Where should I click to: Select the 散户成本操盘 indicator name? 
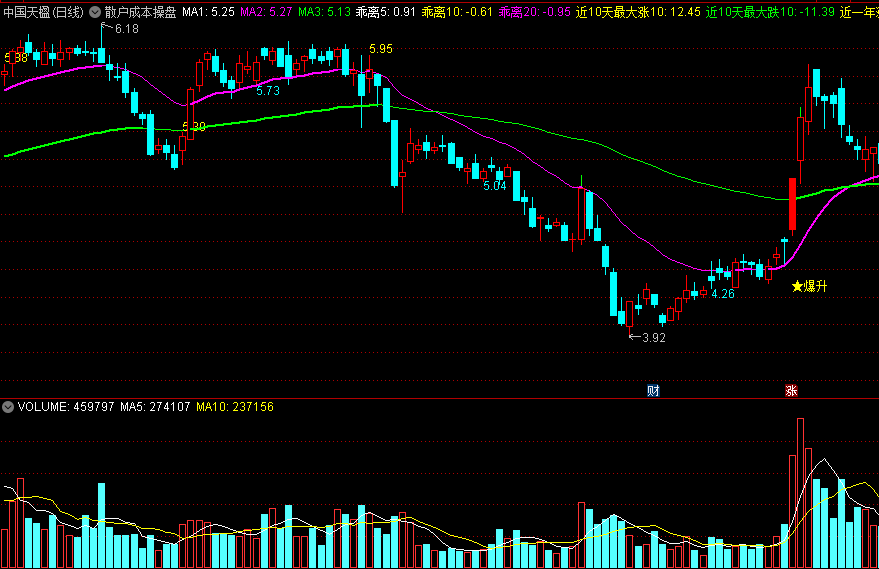click(x=140, y=12)
